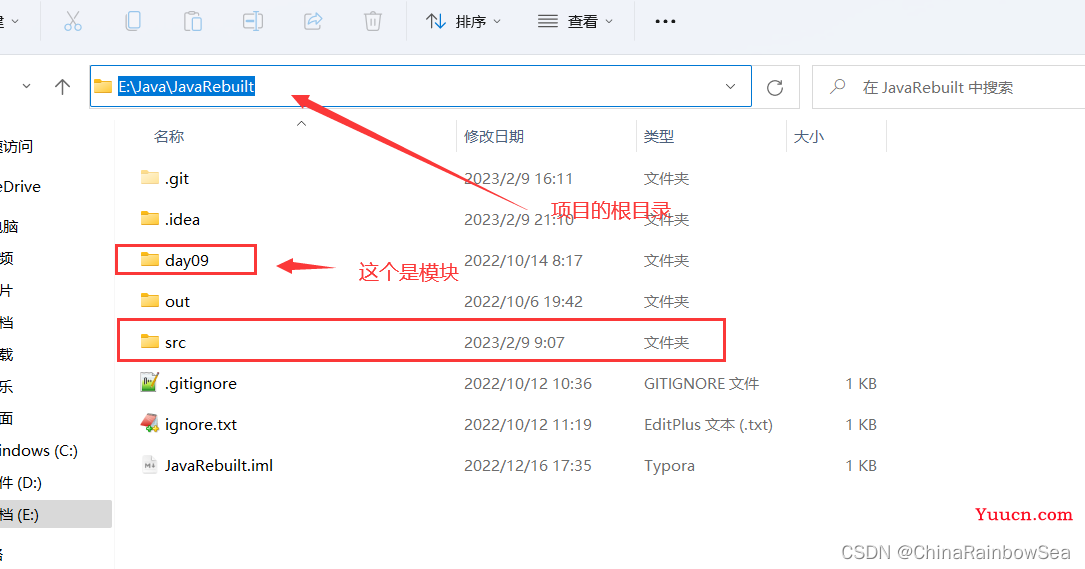
Task: Click the Share icon in toolbar
Action: point(313,21)
